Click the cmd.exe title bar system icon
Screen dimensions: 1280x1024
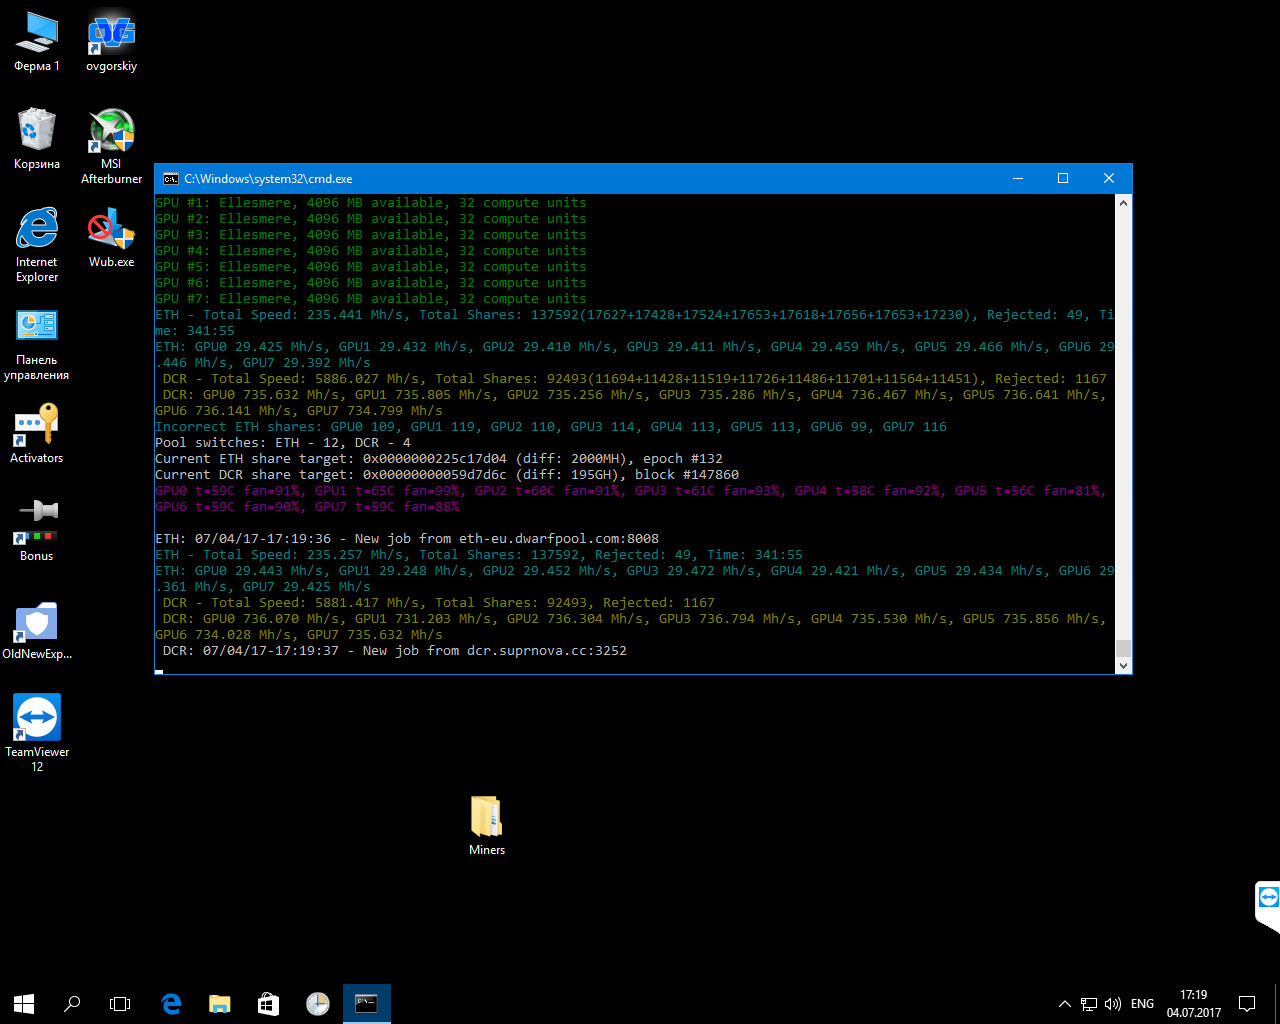point(171,179)
